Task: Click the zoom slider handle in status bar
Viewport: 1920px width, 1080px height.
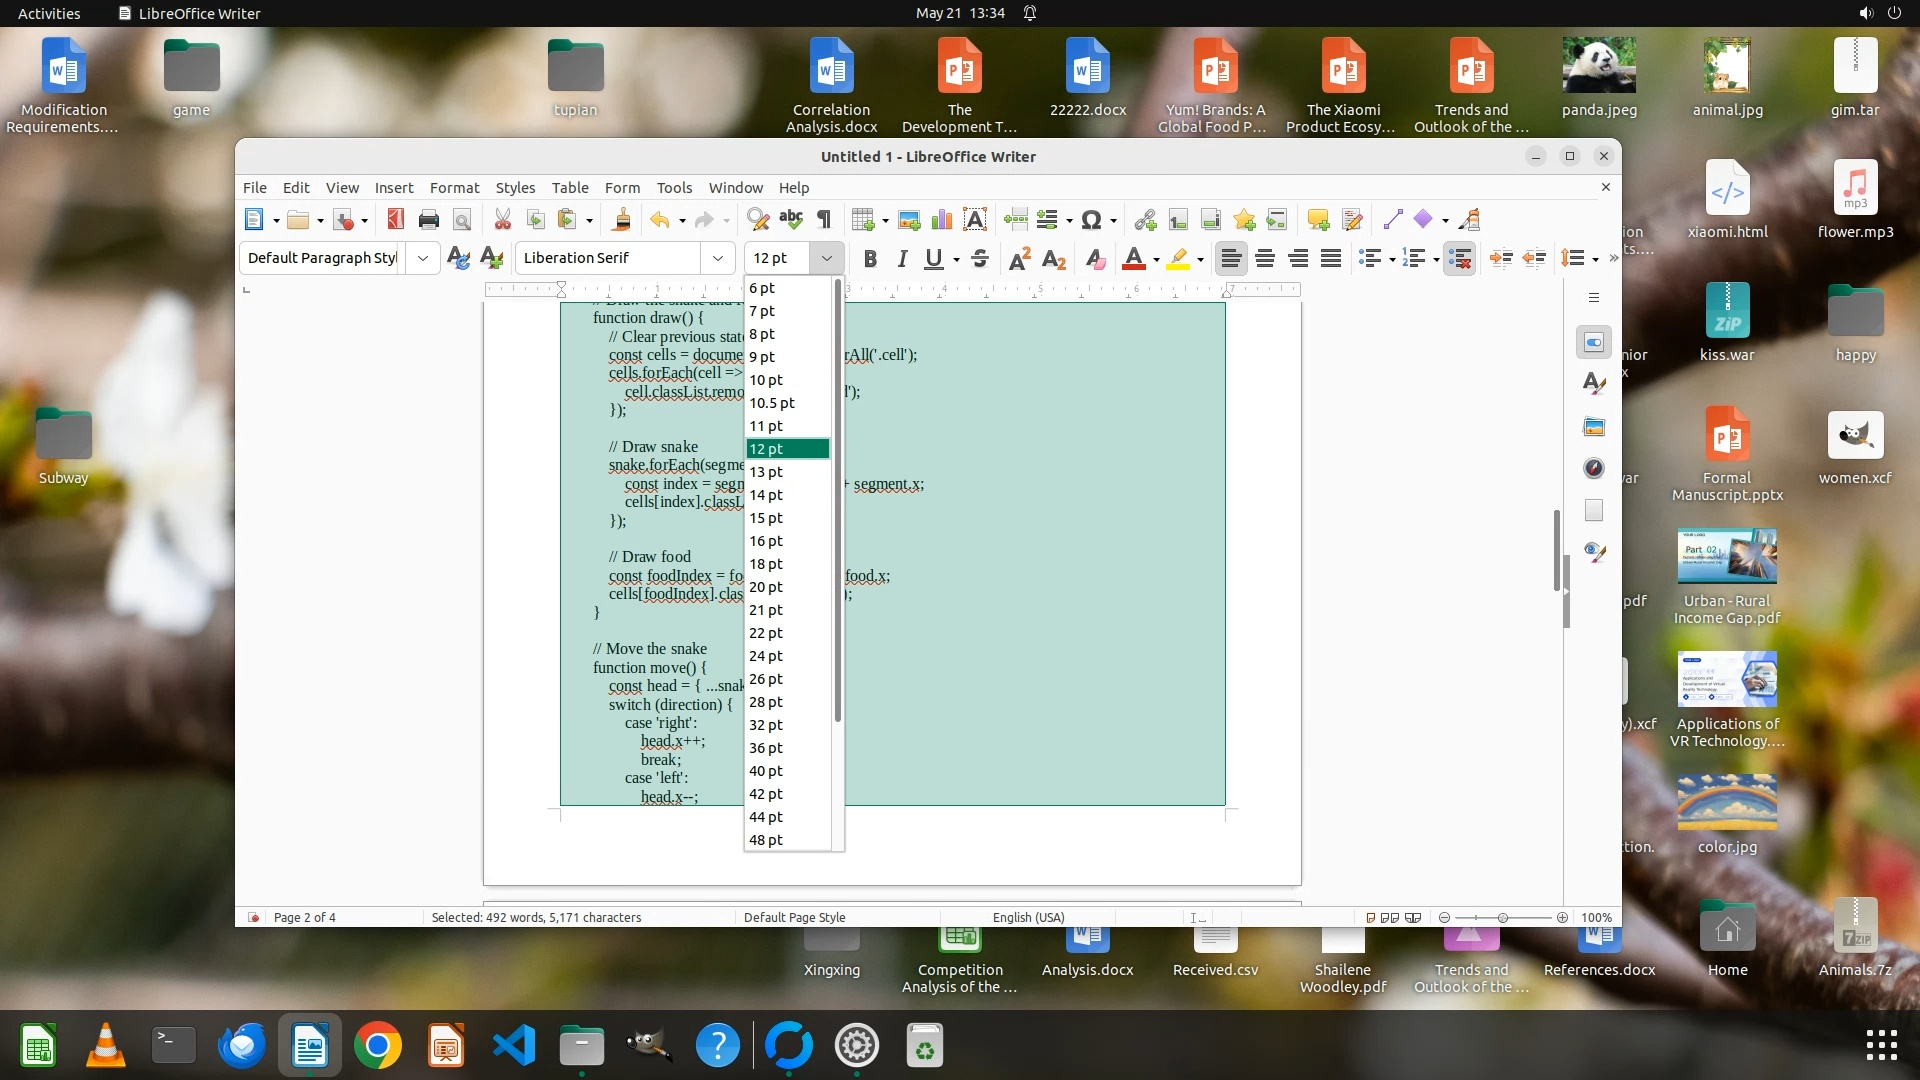Action: tap(1502, 917)
